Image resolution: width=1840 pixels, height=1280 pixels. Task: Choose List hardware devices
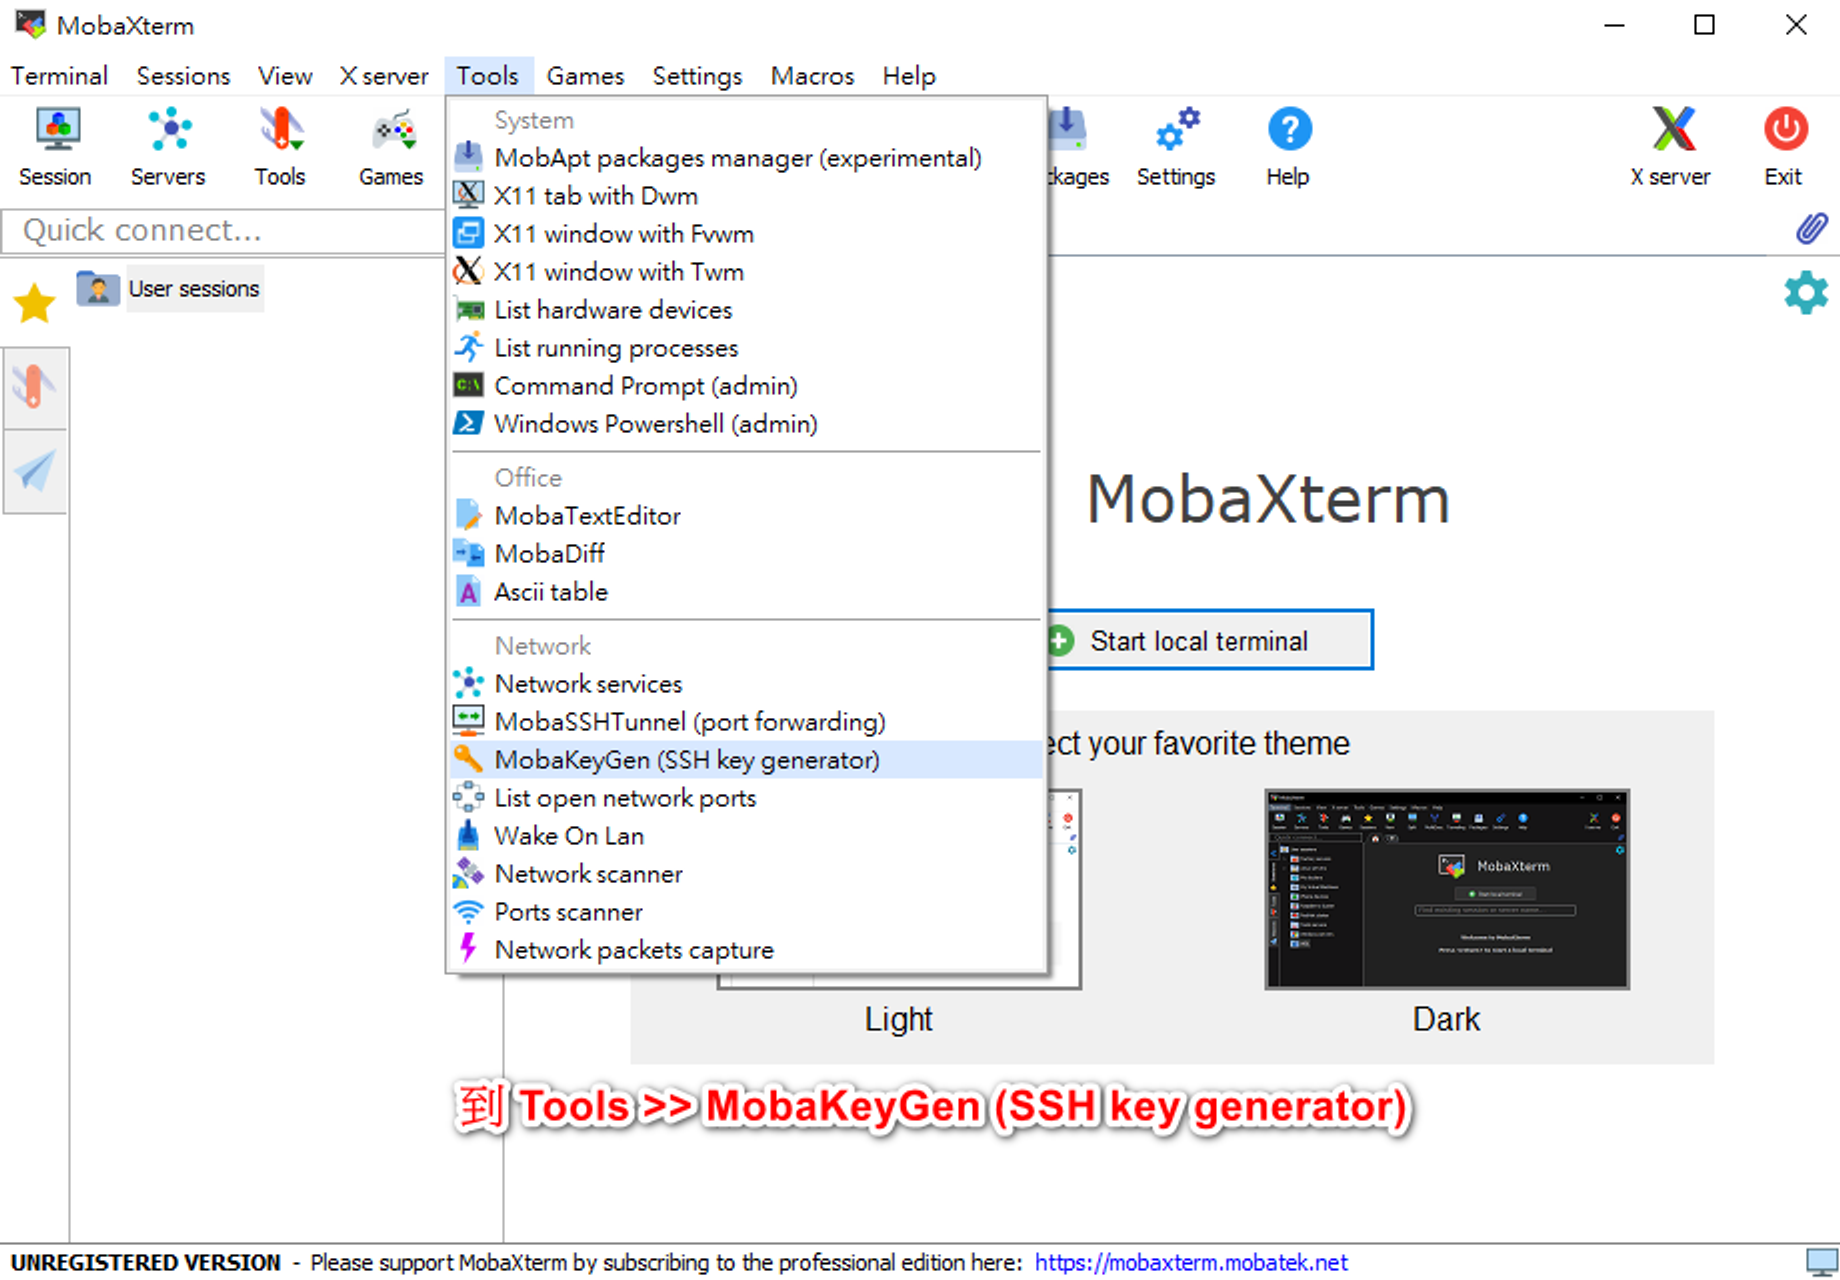[x=746, y=310]
